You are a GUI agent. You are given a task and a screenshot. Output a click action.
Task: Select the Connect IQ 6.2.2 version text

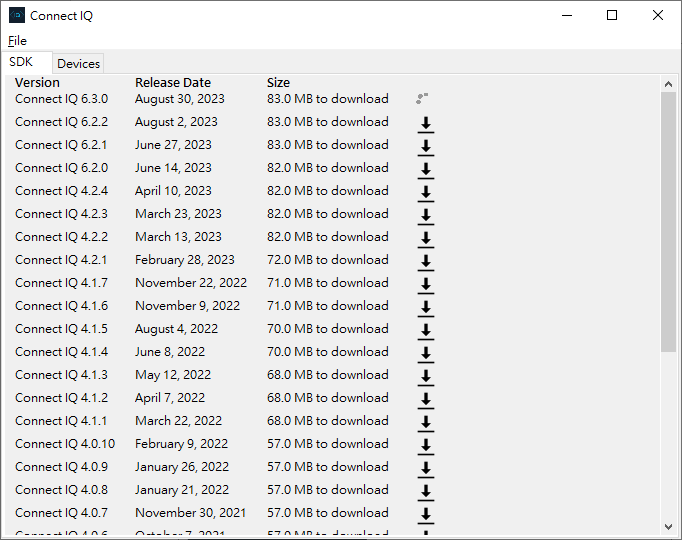coord(61,122)
